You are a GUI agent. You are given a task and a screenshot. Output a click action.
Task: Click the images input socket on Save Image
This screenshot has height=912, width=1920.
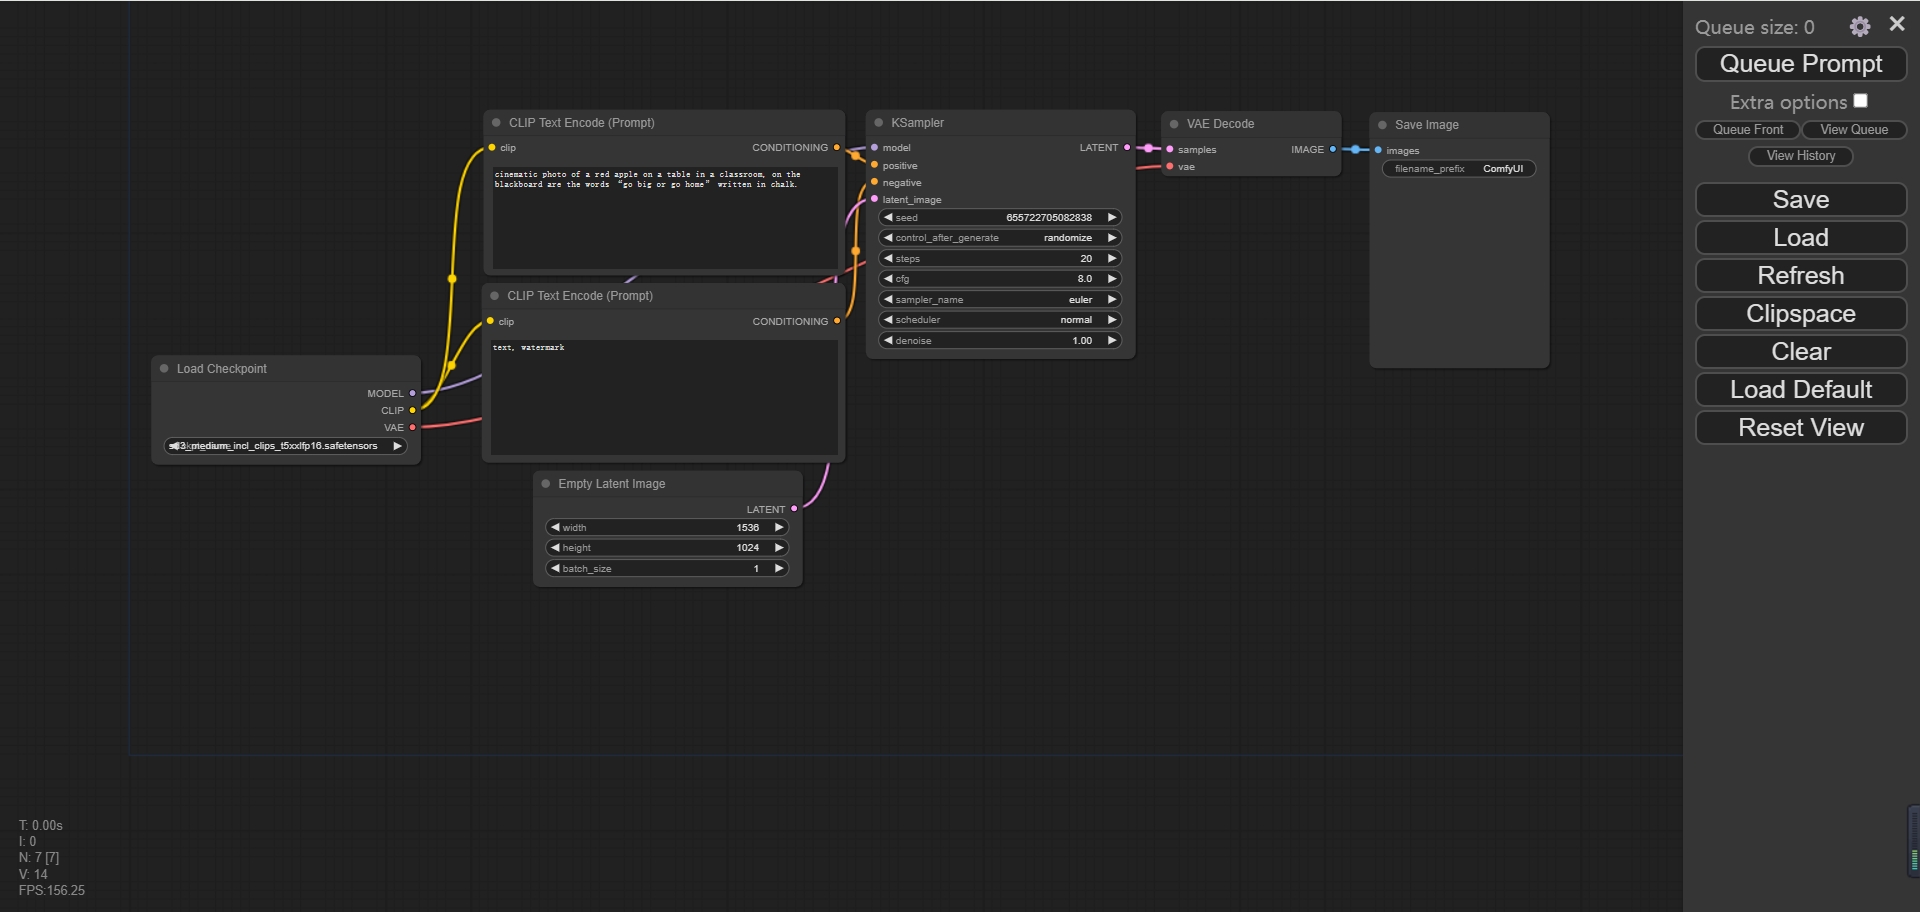click(x=1378, y=151)
